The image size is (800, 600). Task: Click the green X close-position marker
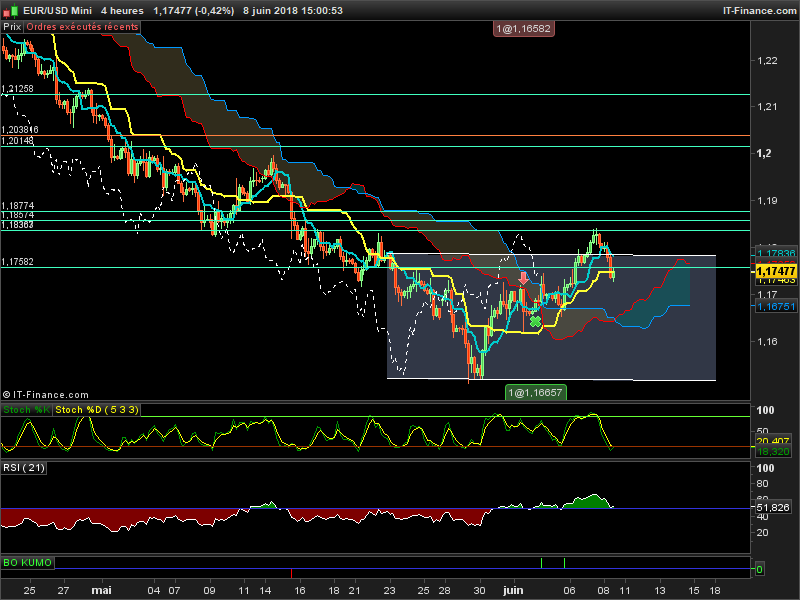coord(535,321)
